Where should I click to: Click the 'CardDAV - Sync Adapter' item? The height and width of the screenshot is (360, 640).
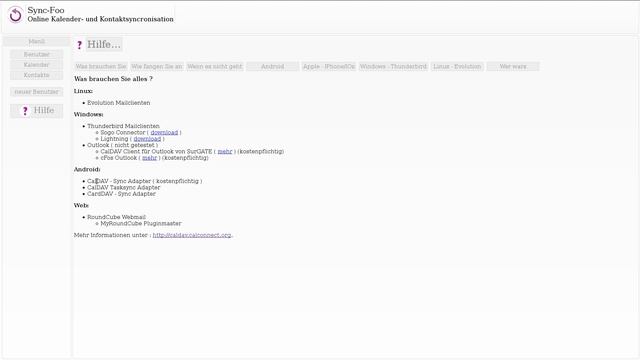point(121,193)
